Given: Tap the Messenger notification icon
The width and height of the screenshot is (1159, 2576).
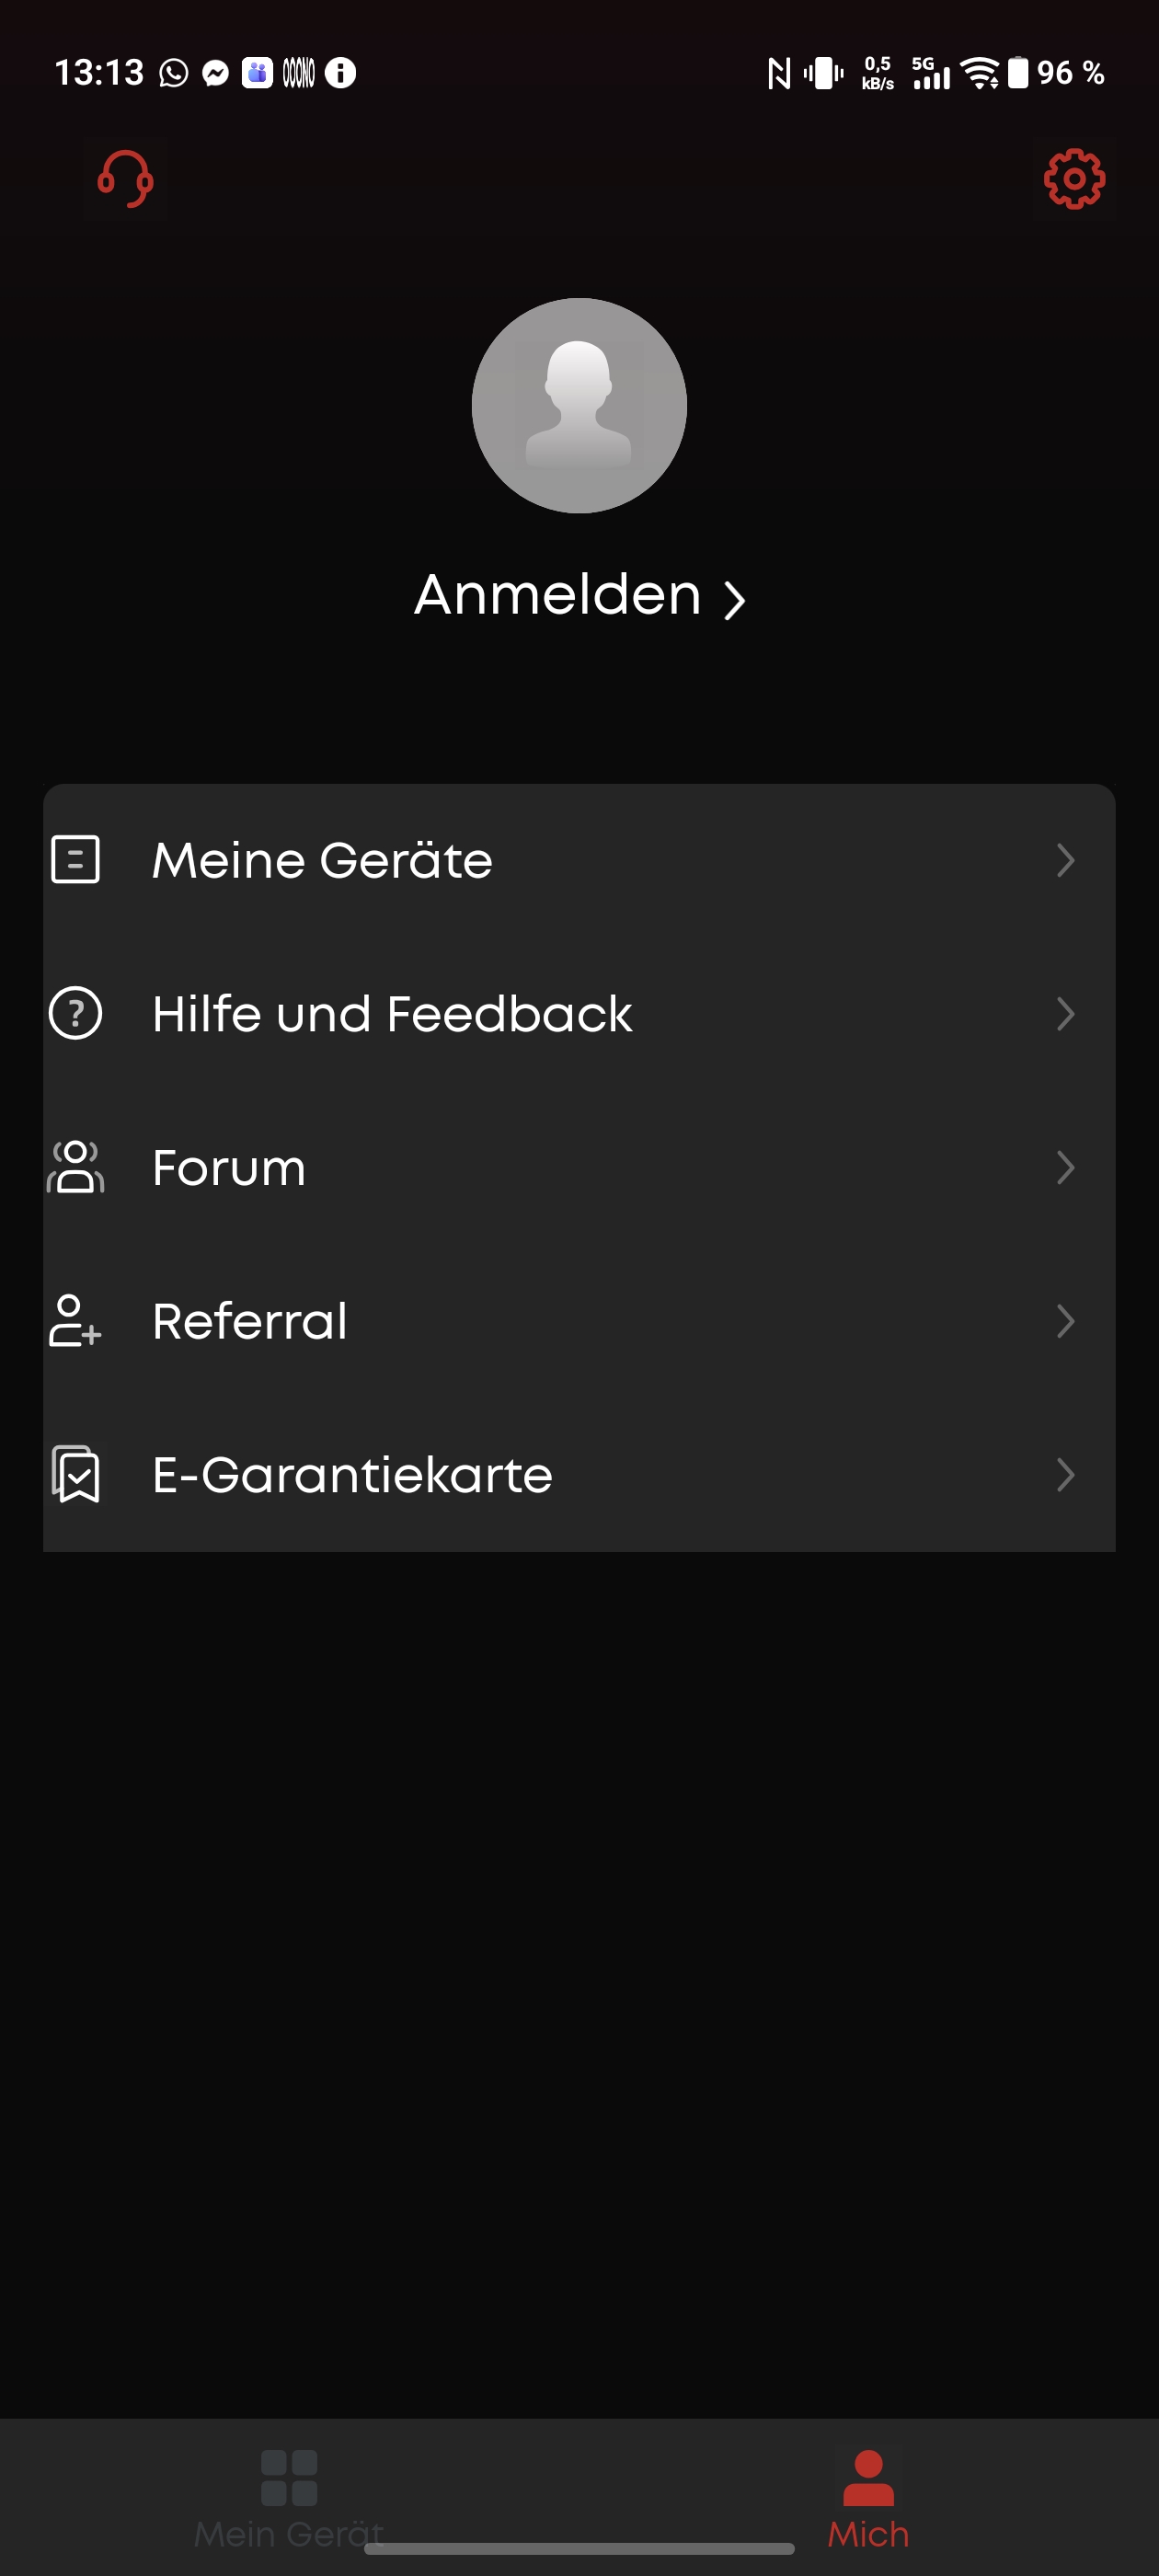Looking at the screenshot, I should tap(215, 73).
